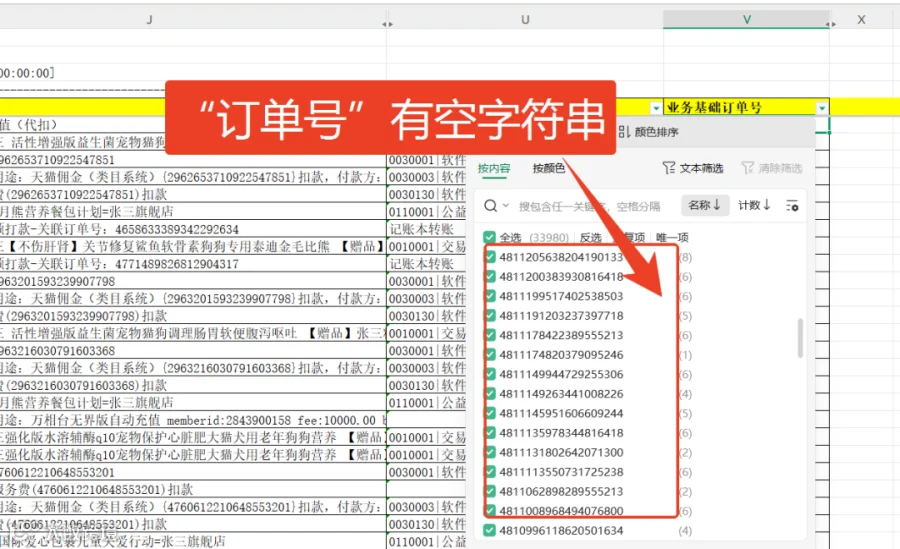
Task: Expand the search mode chevron beside magnifier
Action: tap(506, 205)
